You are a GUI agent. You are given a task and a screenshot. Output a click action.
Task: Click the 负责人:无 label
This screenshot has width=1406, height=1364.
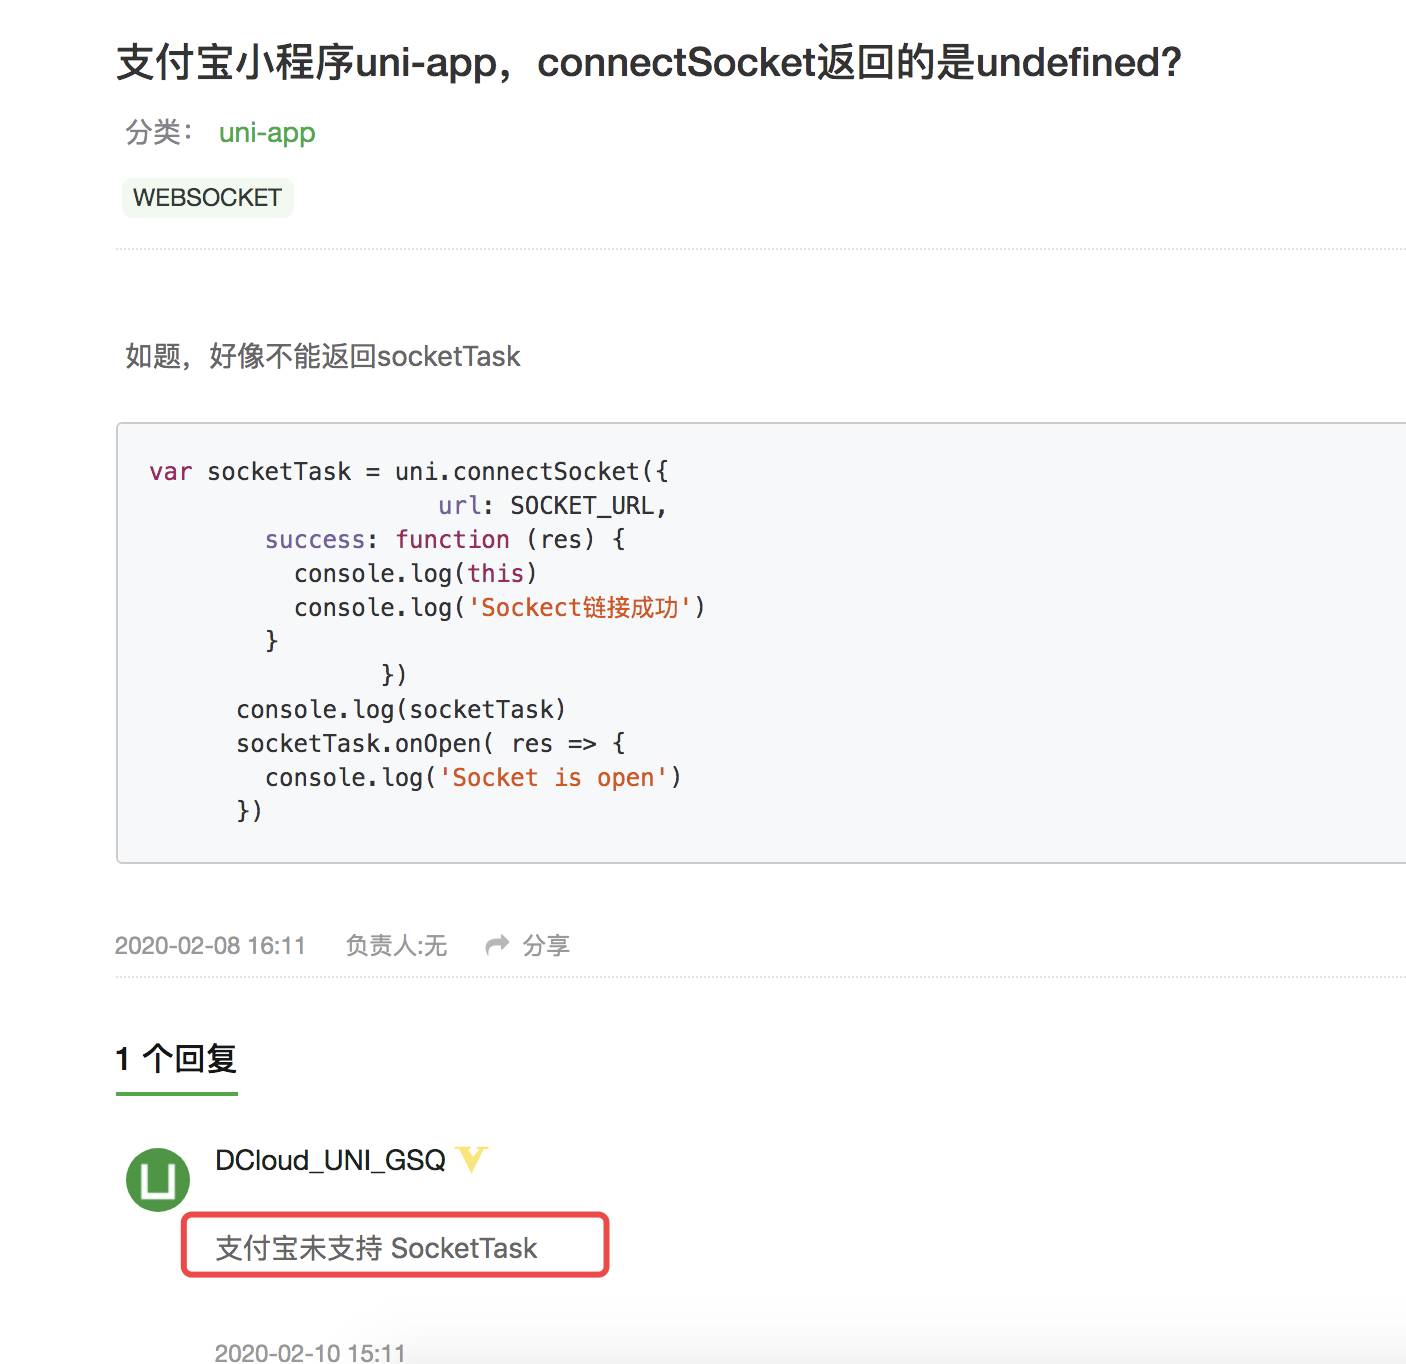tap(396, 945)
